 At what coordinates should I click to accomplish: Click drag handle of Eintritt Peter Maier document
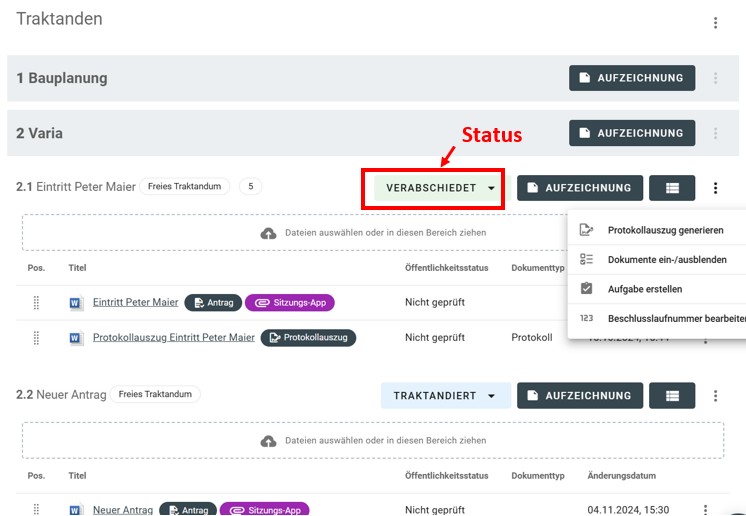[37, 303]
